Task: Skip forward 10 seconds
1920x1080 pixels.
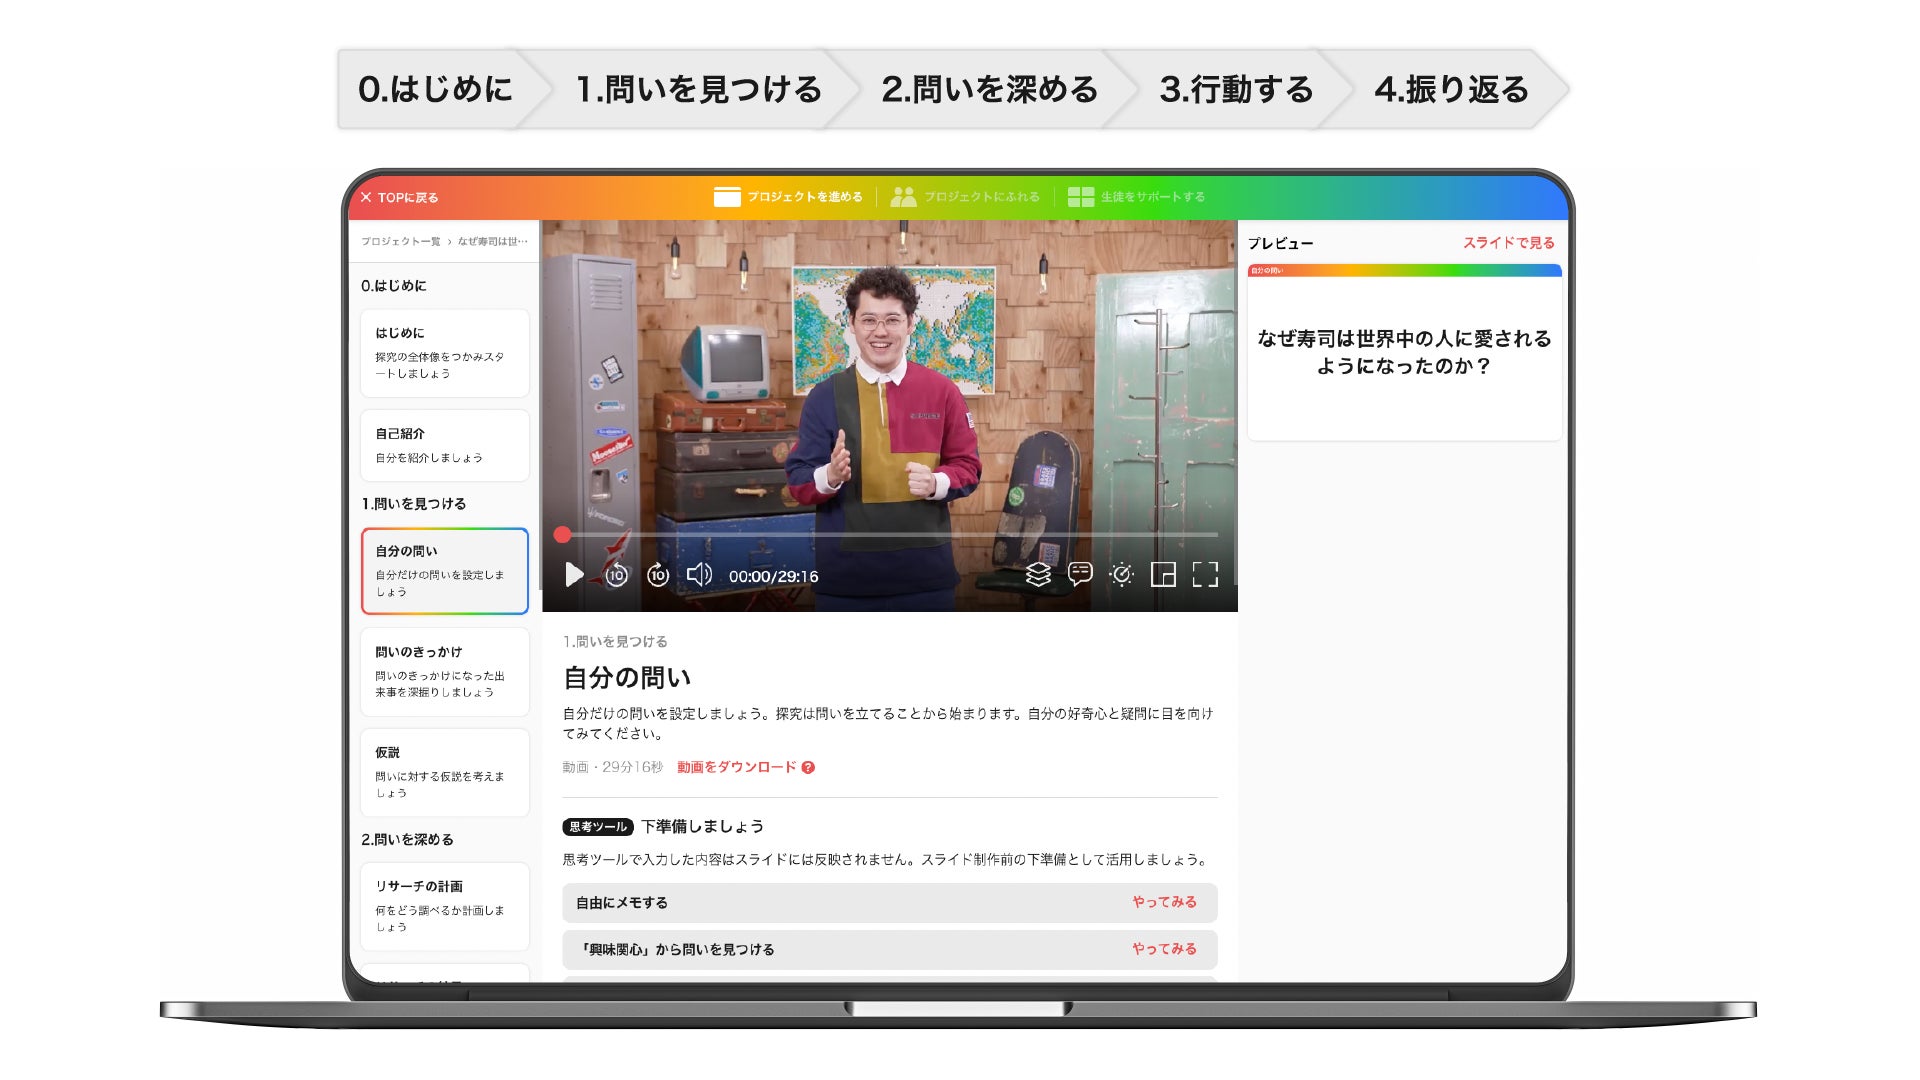Action: (658, 575)
